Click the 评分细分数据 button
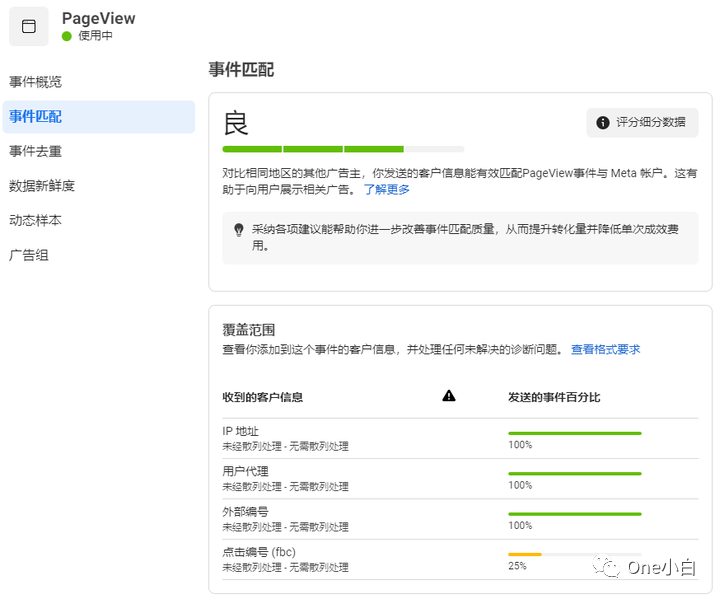The height and width of the screenshot is (599, 720). click(642, 123)
